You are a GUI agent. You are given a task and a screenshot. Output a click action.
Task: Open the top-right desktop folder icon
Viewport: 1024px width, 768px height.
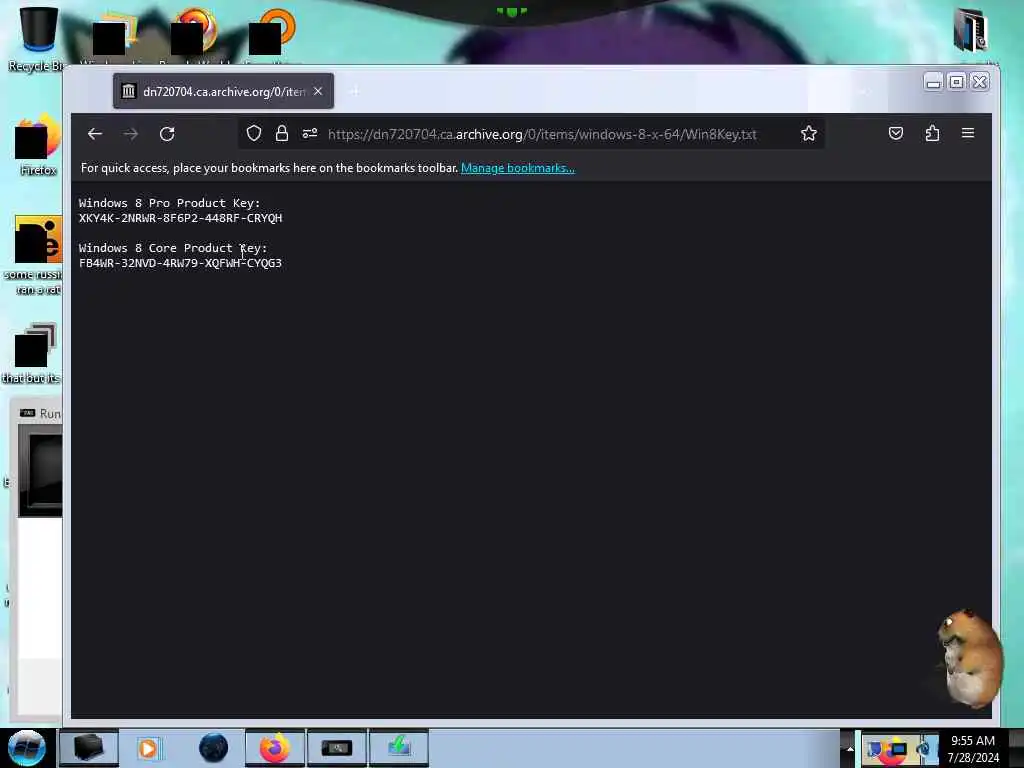970,31
